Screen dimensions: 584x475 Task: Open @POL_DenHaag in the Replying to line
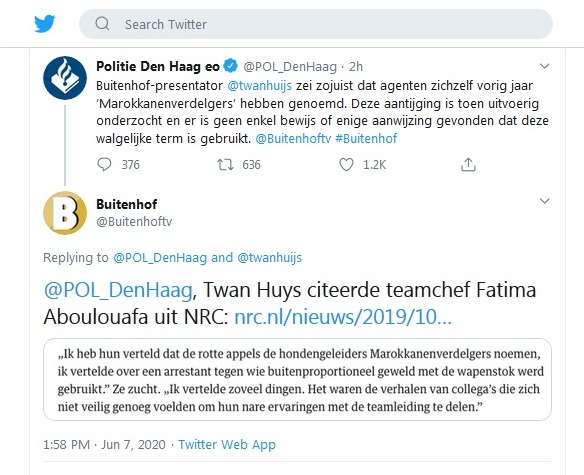click(x=160, y=258)
